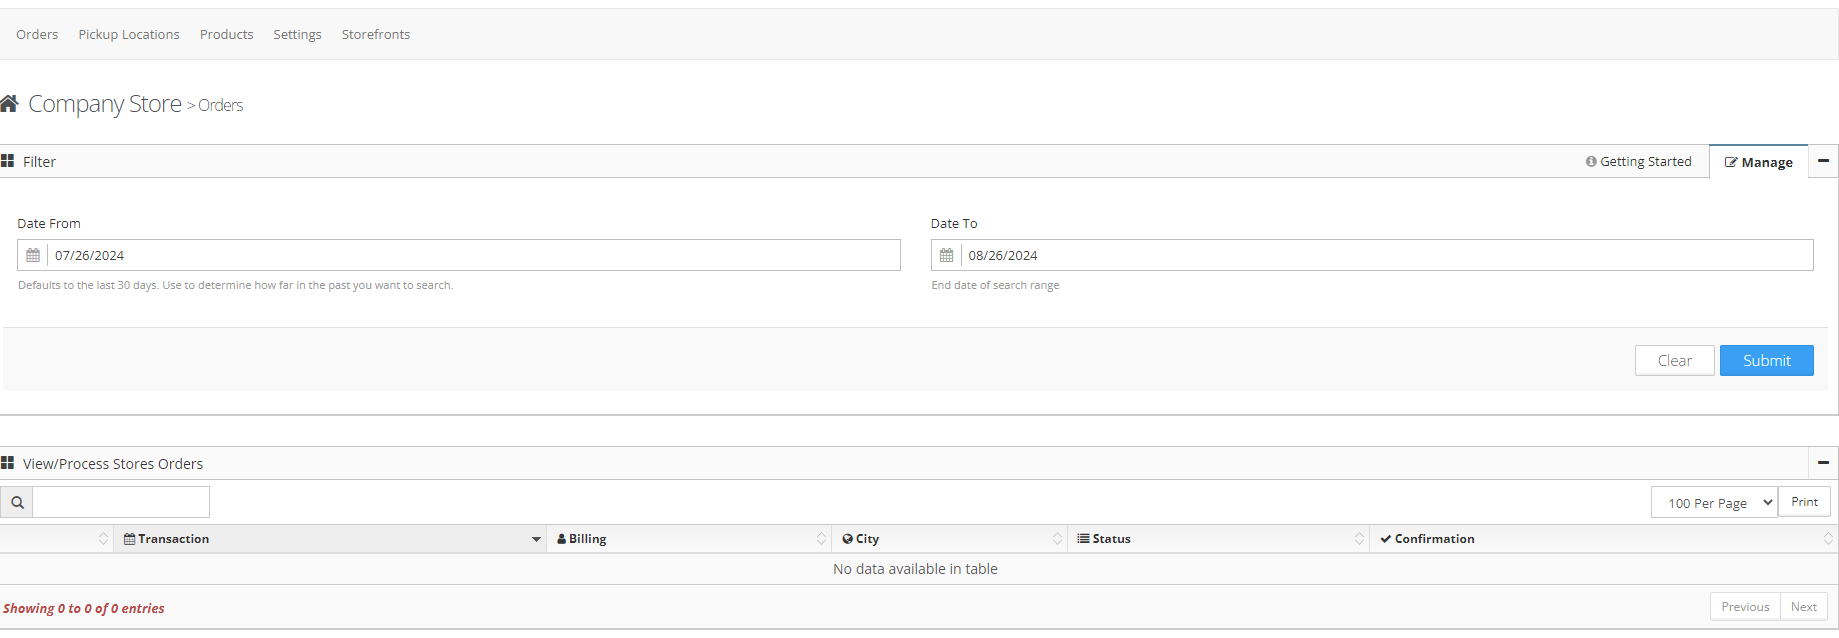Screen dimensions: 1839x638
Task: Select the Manage tab
Action: click(1759, 162)
